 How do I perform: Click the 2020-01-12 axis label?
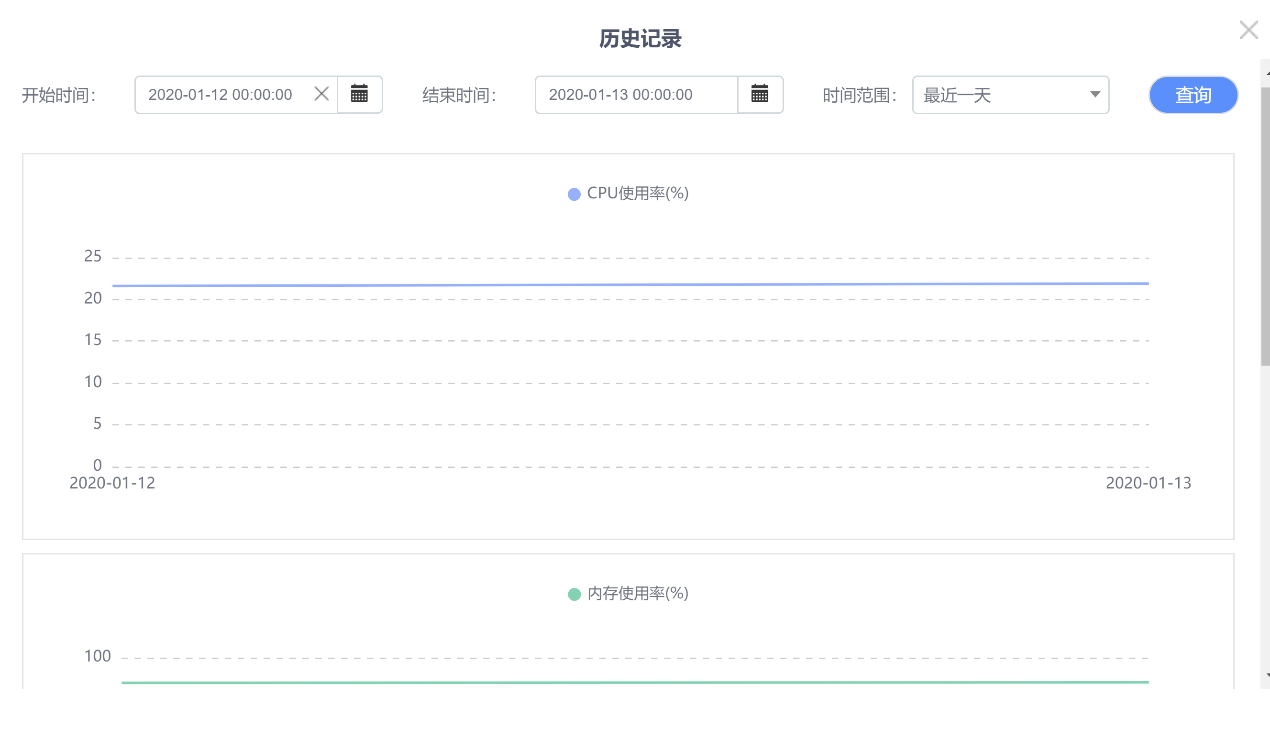[112, 483]
